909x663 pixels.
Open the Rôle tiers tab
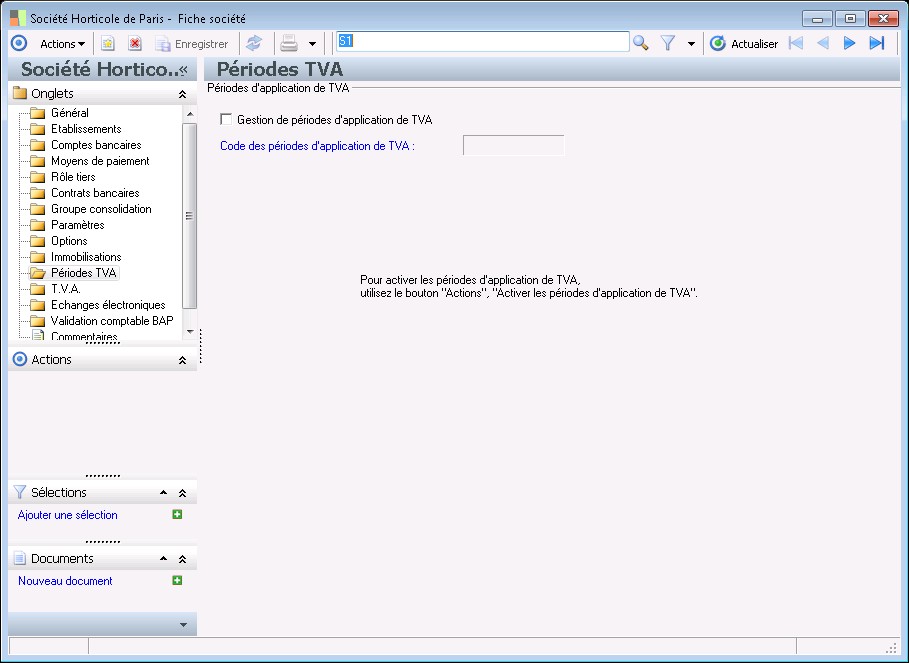tap(73, 177)
